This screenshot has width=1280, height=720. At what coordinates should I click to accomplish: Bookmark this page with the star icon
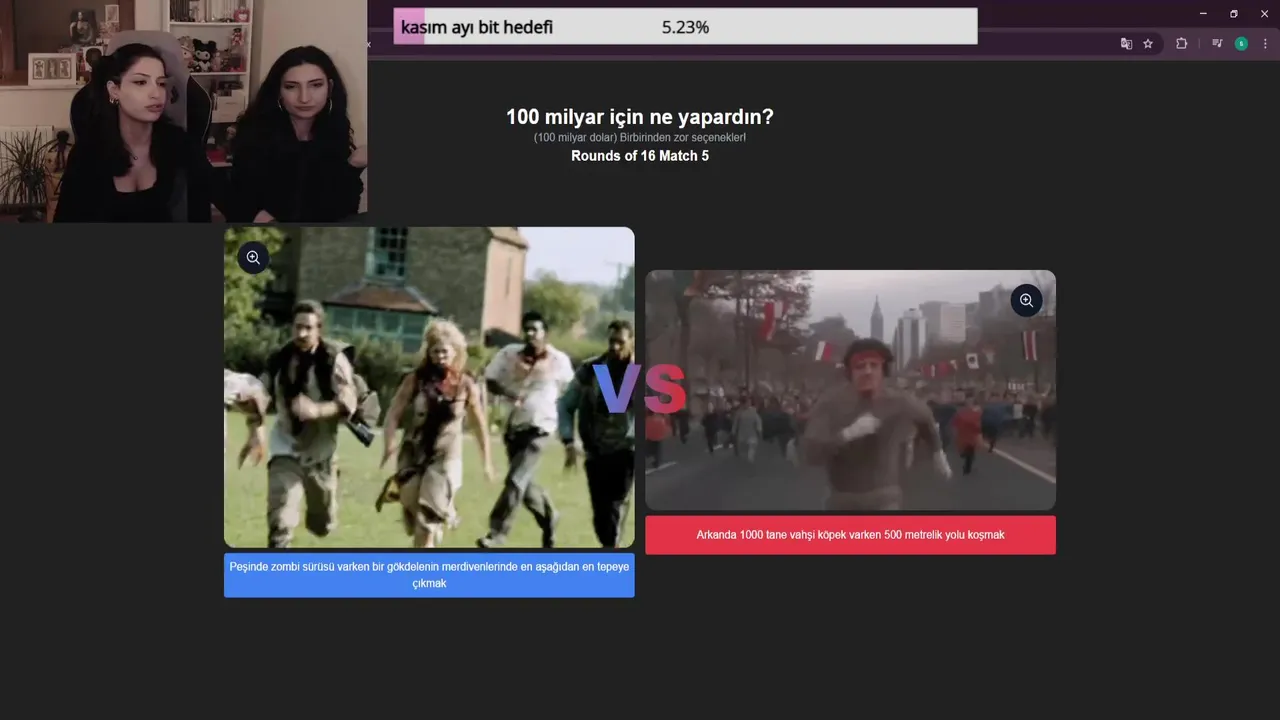pos(1148,44)
